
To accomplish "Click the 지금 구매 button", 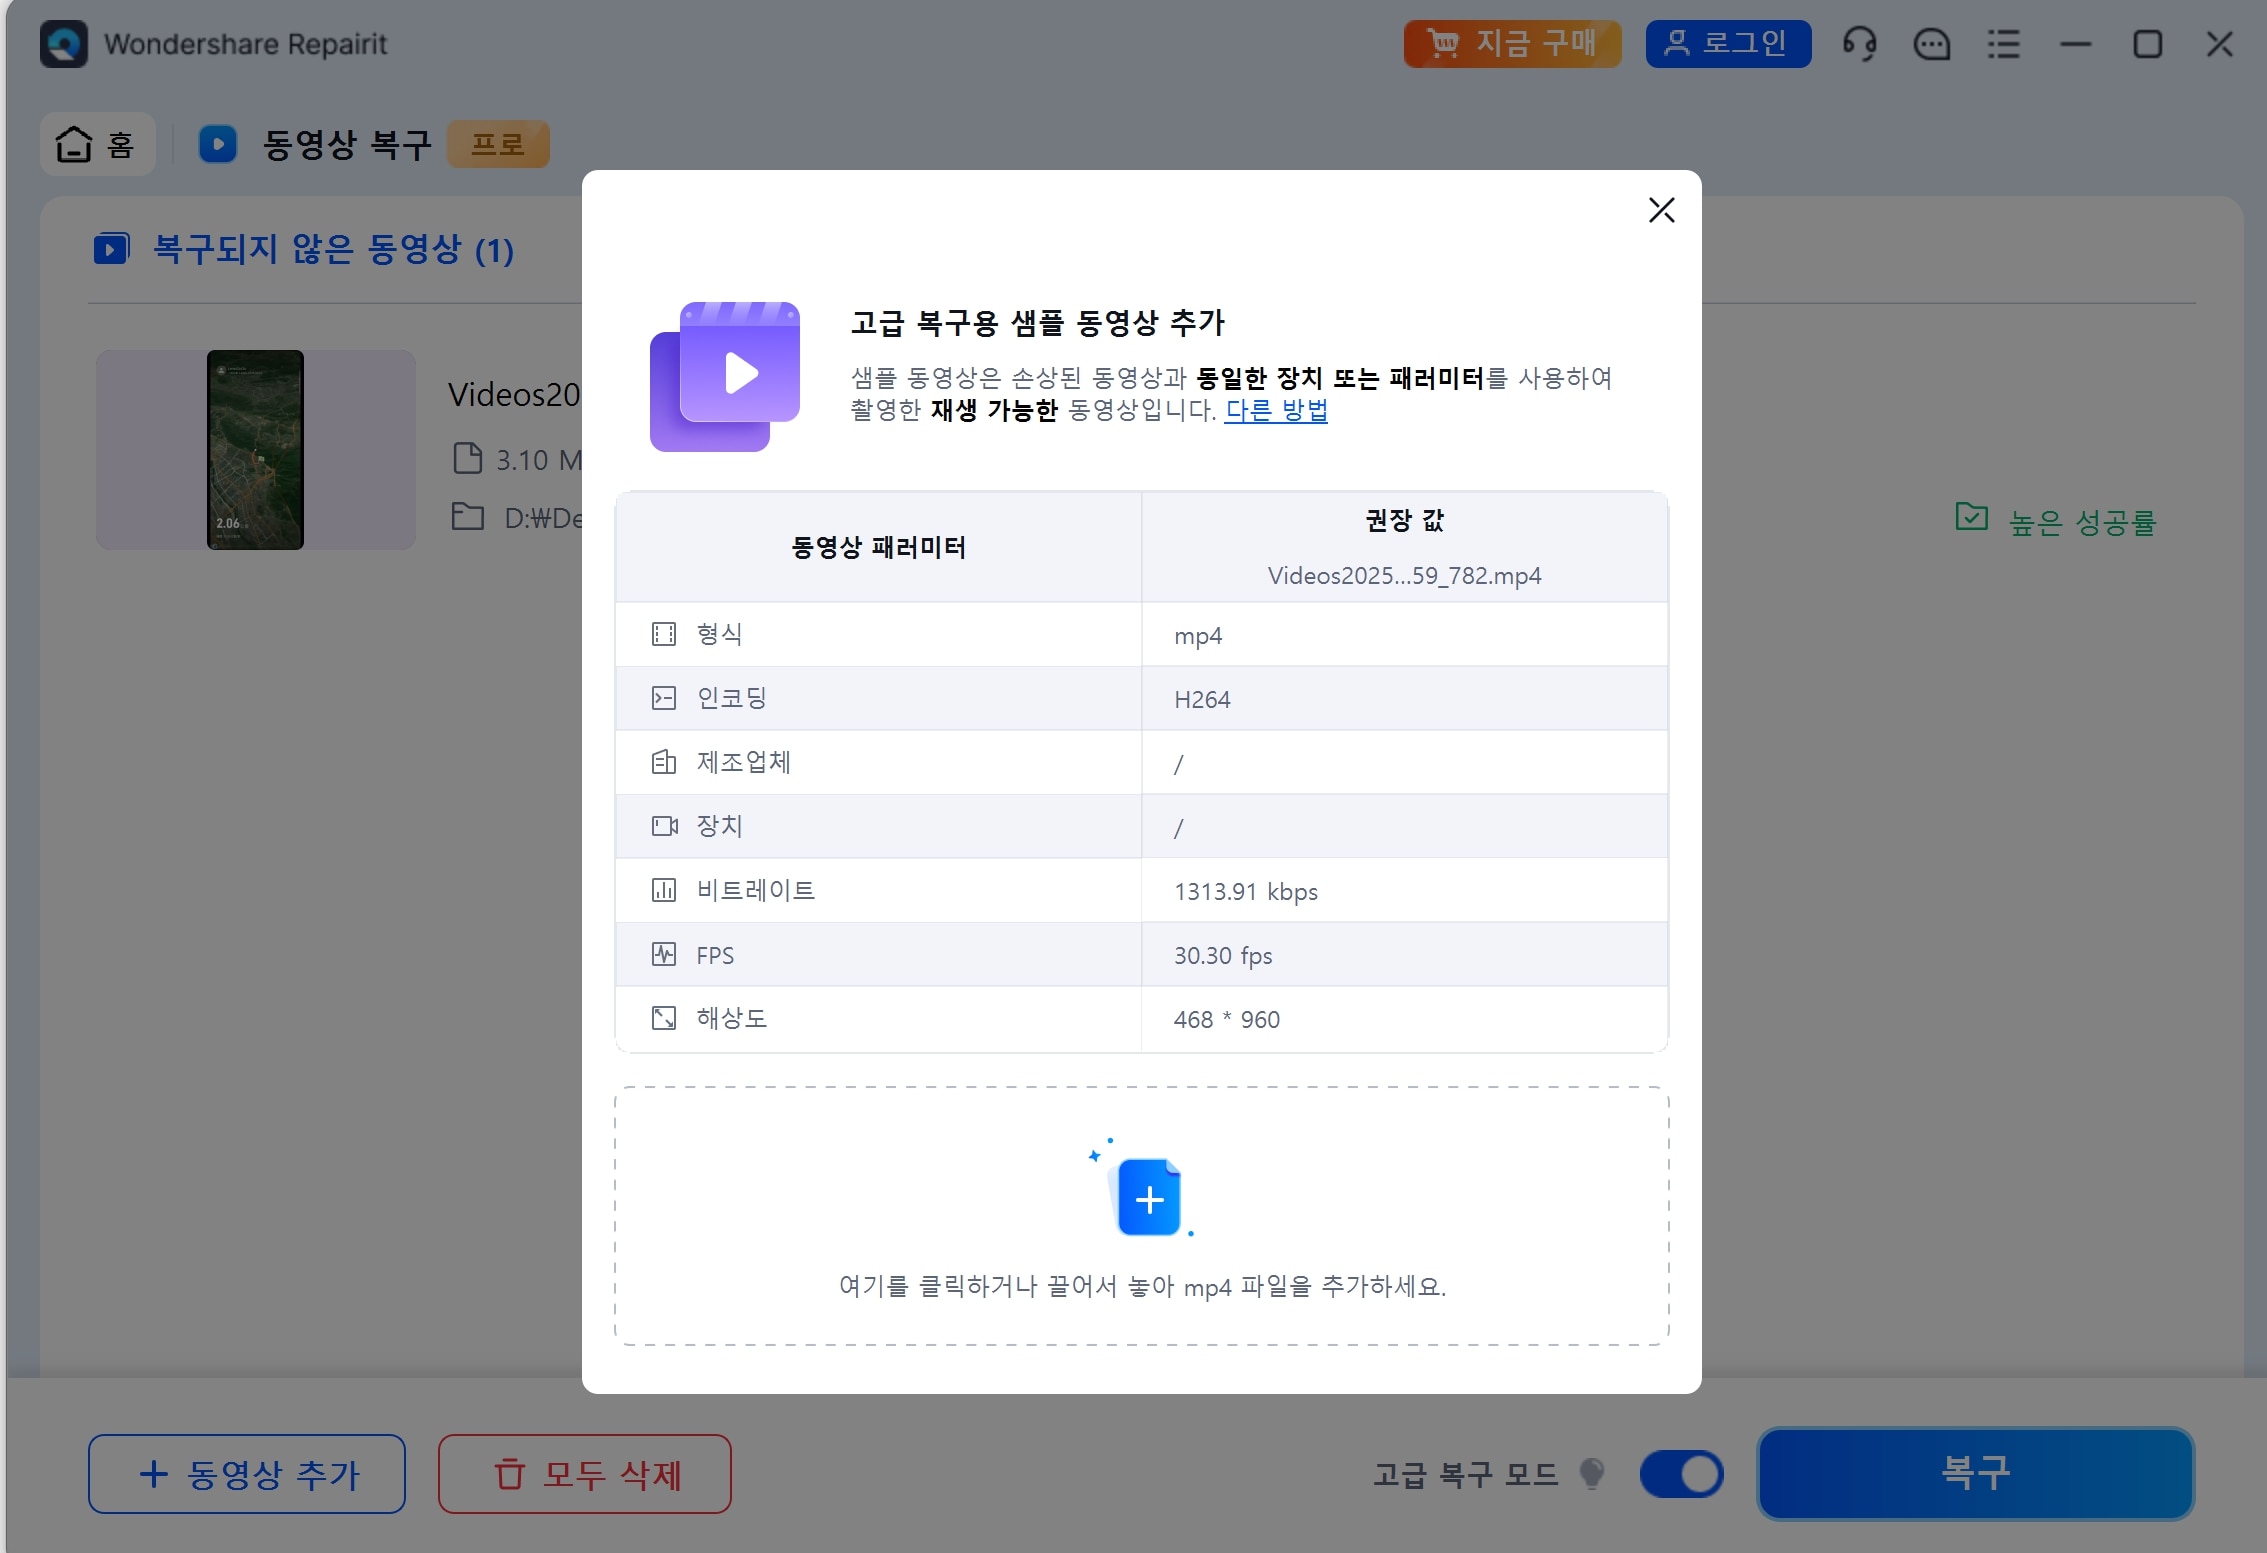I will [x=1511, y=44].
